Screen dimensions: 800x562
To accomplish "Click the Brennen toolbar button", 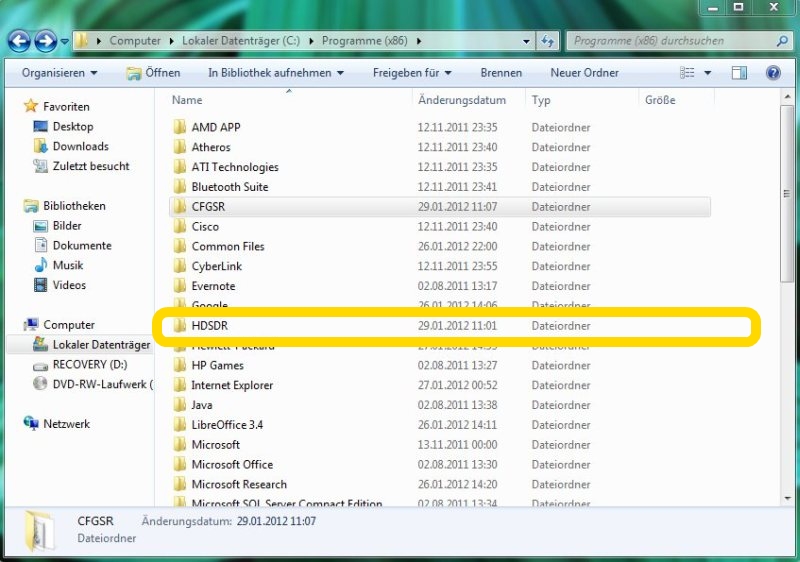I will [501, 73].
